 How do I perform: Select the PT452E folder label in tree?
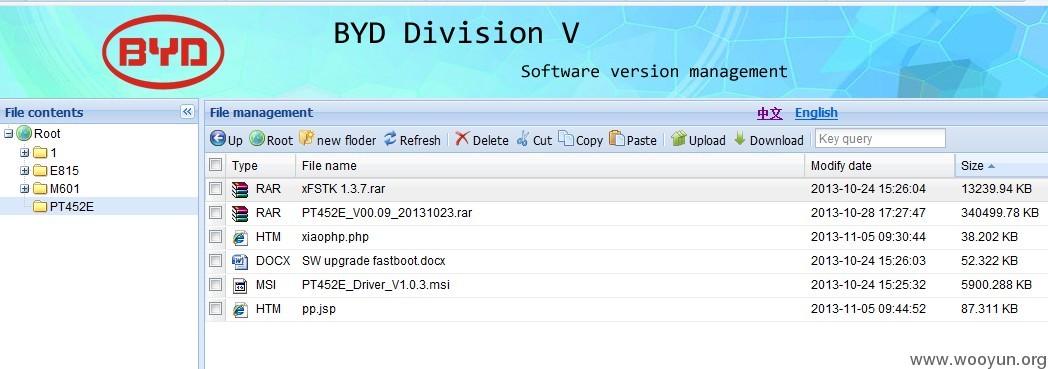(72, 207)
